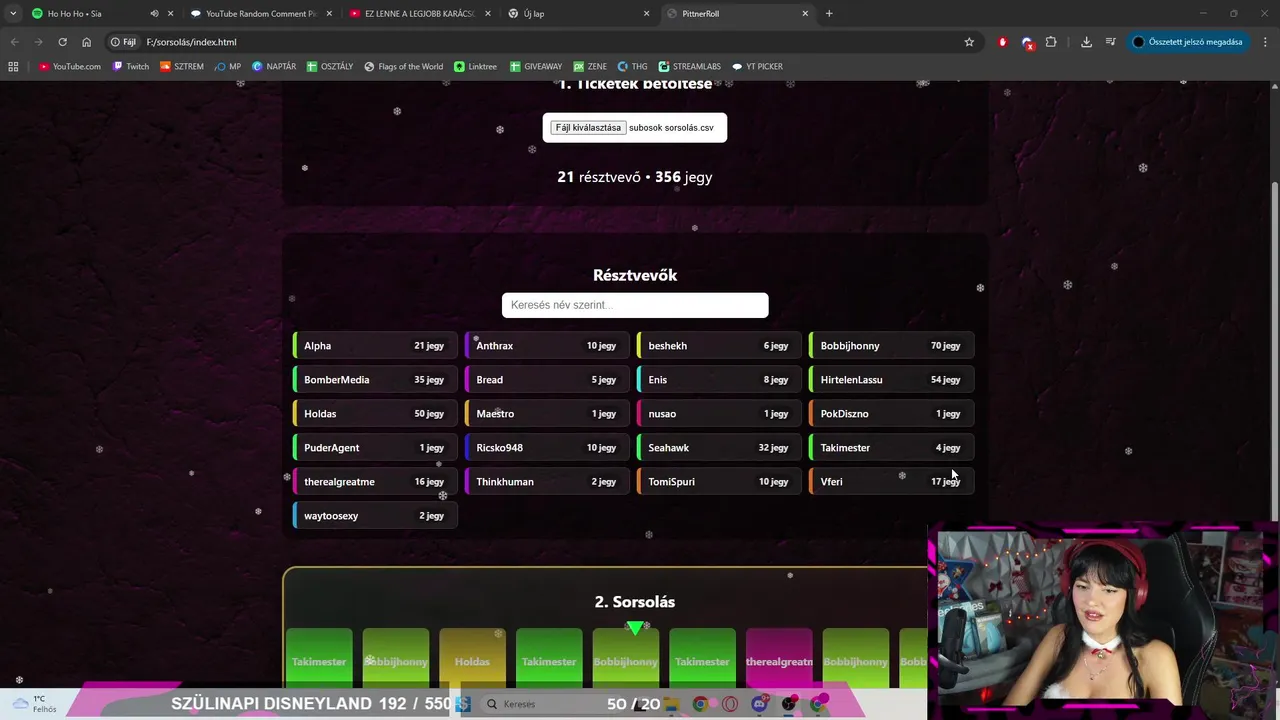Image resolution: width=1280 pixels, height=720 pixels.
Task: Open the extensions puzzle icon
Action: [x=1051, y=42]
